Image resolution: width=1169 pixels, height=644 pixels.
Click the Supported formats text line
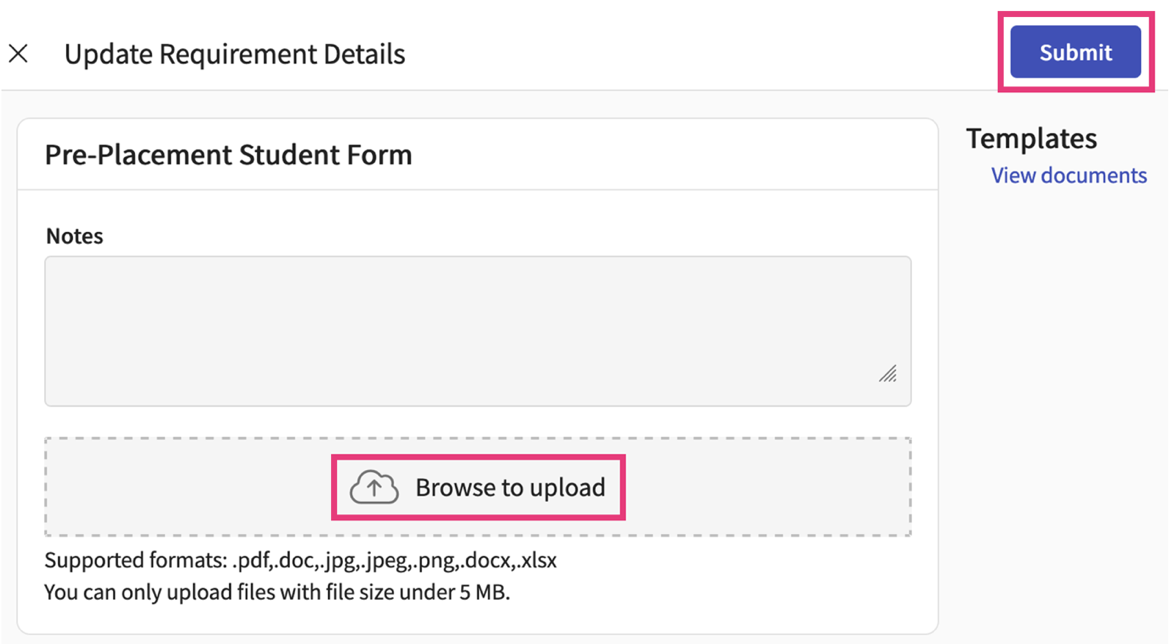300,560
